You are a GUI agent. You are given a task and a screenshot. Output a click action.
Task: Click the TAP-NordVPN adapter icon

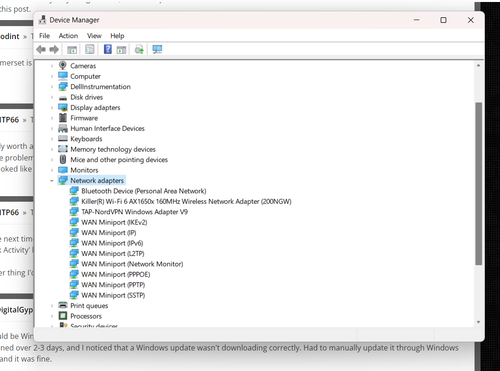[74, 212]
